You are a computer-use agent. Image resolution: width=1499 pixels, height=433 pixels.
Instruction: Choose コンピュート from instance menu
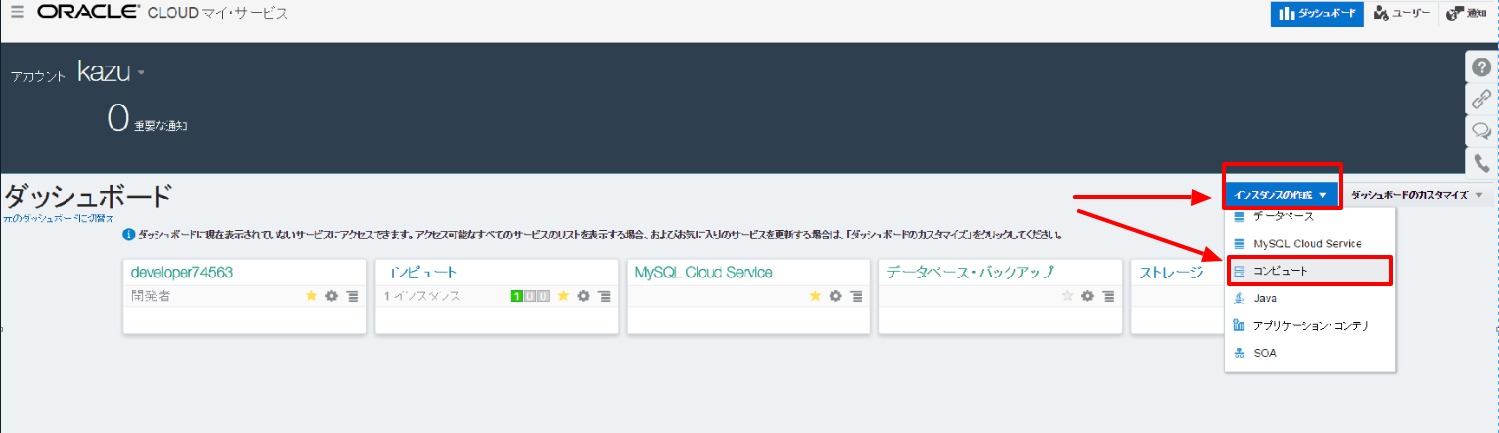[x=1309, y=270]
